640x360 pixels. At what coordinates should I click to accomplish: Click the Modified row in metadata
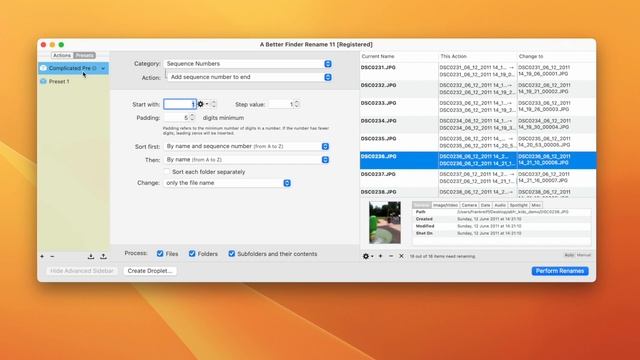pos(502,226)
